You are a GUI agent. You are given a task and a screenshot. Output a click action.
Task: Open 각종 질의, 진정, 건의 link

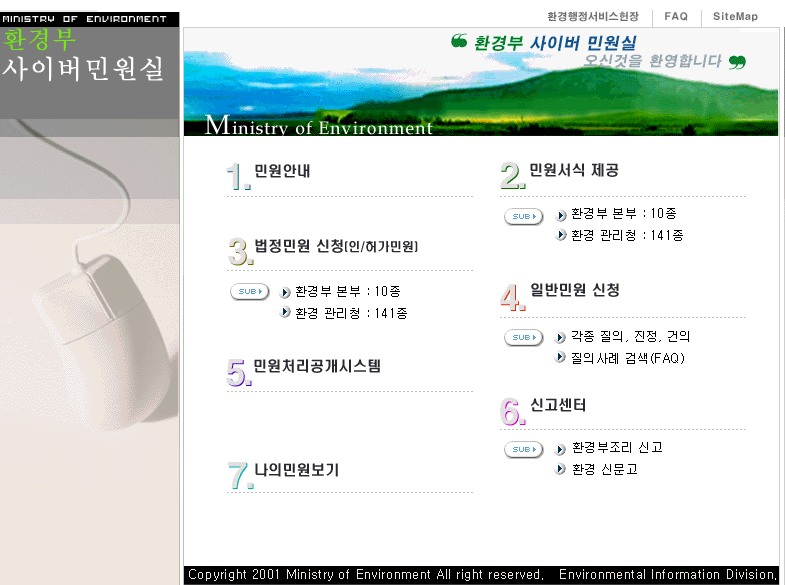pos(631,336)
